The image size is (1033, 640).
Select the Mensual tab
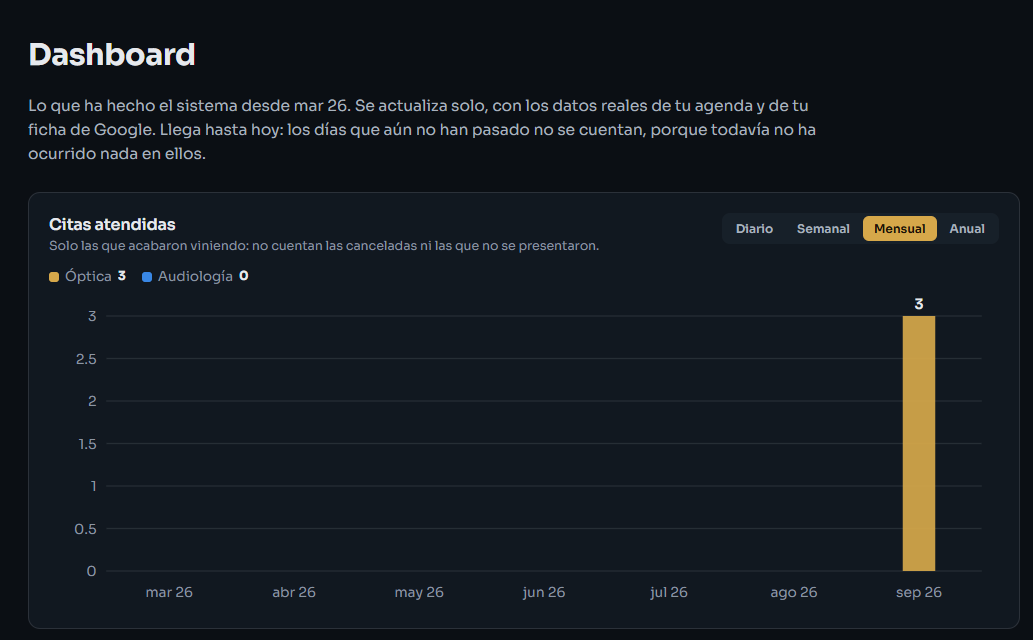click(x=899, y=229)
